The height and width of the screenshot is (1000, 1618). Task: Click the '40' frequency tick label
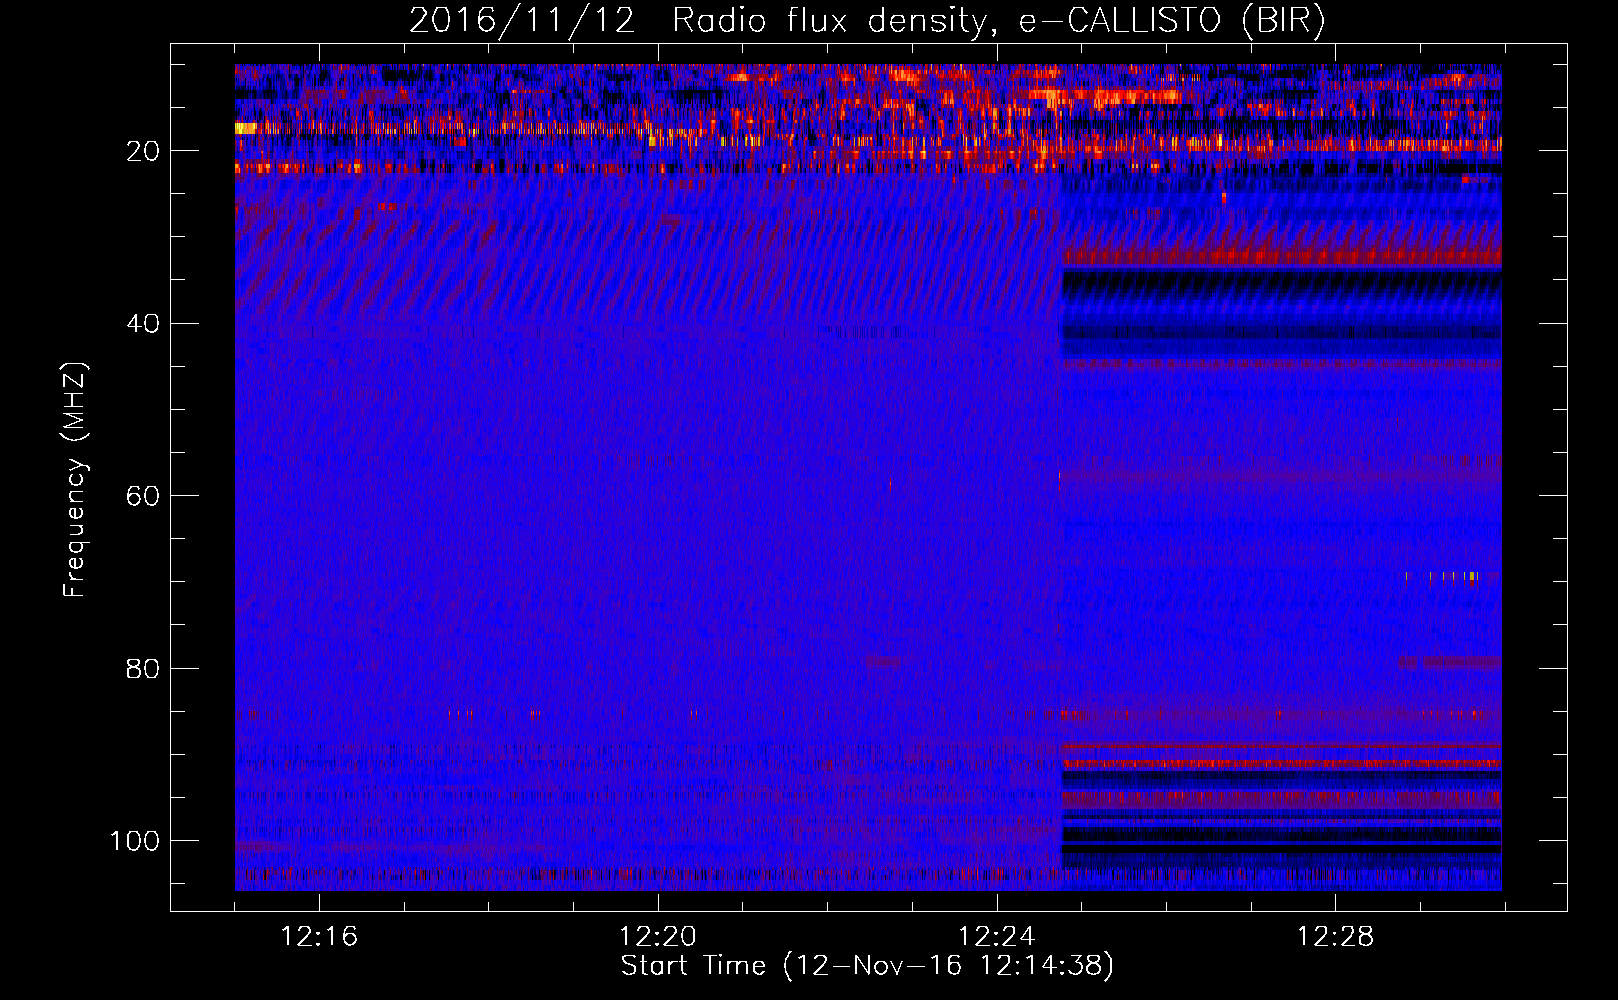pos(144,324)
